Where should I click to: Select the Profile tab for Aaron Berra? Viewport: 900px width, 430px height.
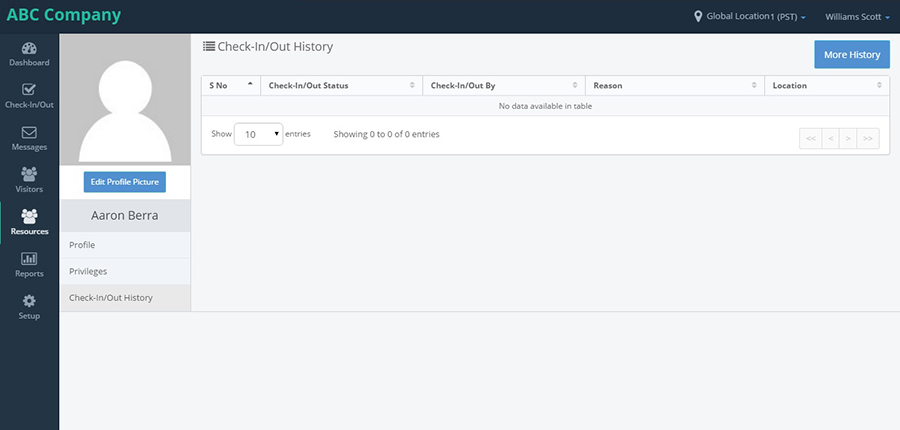(125, 245)
